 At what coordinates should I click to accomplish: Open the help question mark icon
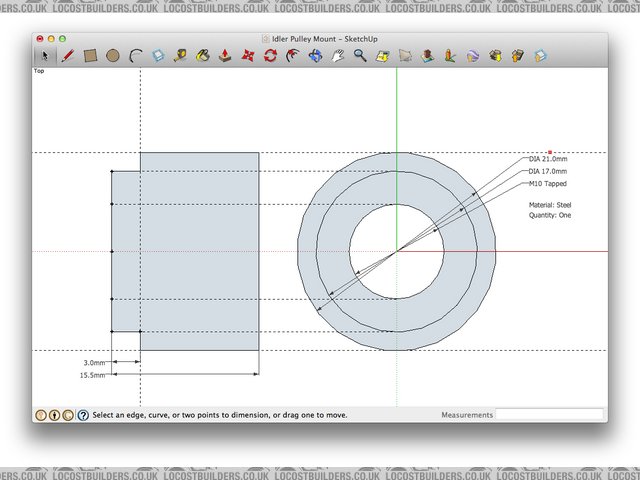click(x=83, y=414)
